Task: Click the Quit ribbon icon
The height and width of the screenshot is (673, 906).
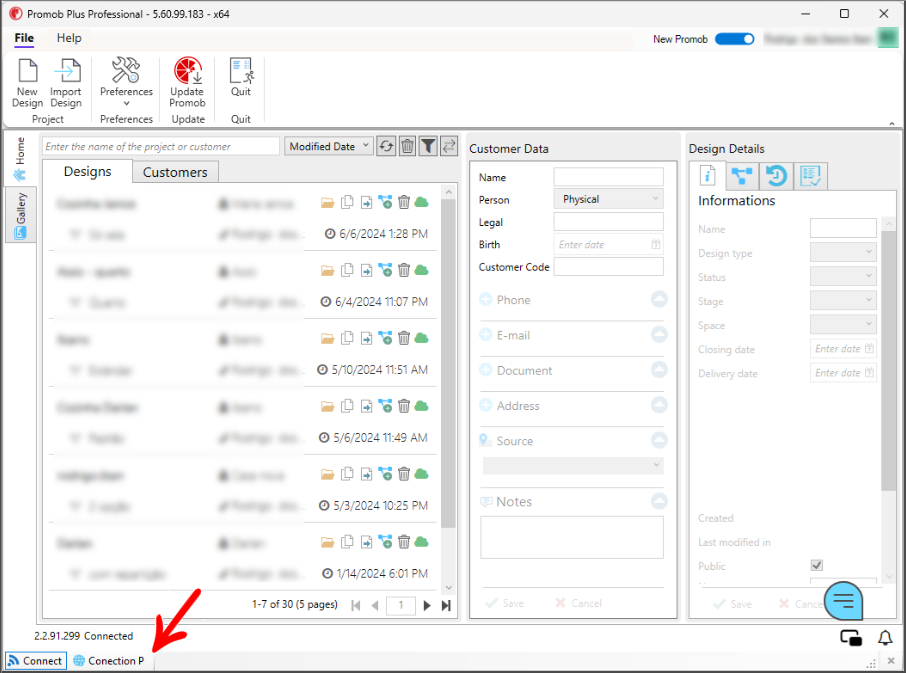Action: point(240,77)
